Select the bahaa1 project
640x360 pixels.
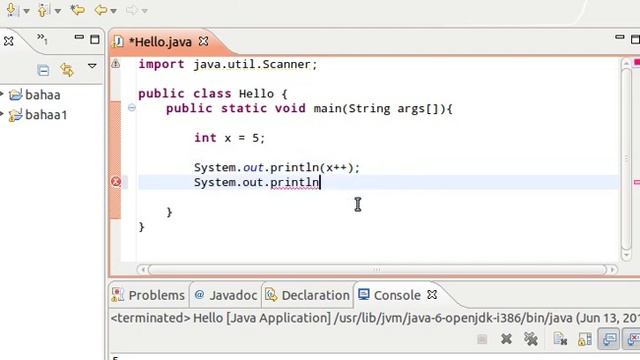46,115
